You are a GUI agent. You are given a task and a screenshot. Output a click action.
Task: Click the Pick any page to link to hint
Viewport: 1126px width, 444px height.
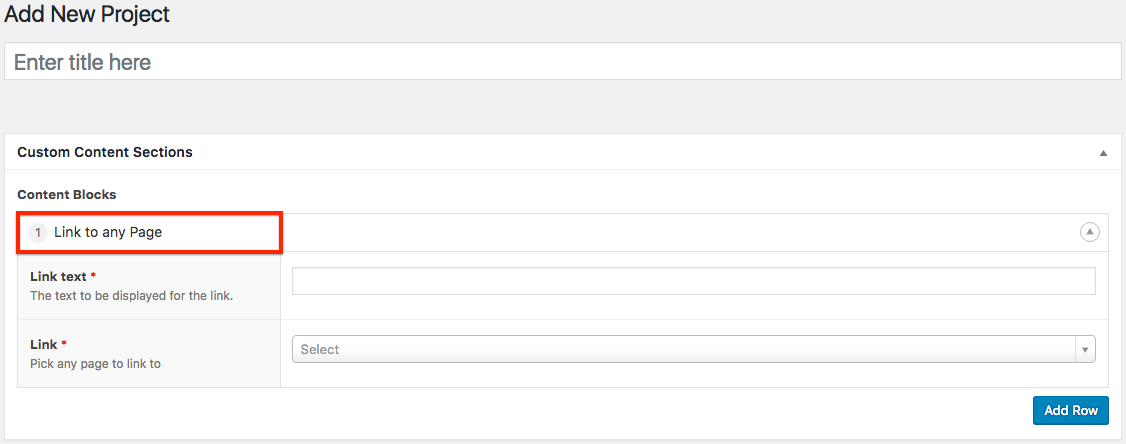click(x=95, y=364)
